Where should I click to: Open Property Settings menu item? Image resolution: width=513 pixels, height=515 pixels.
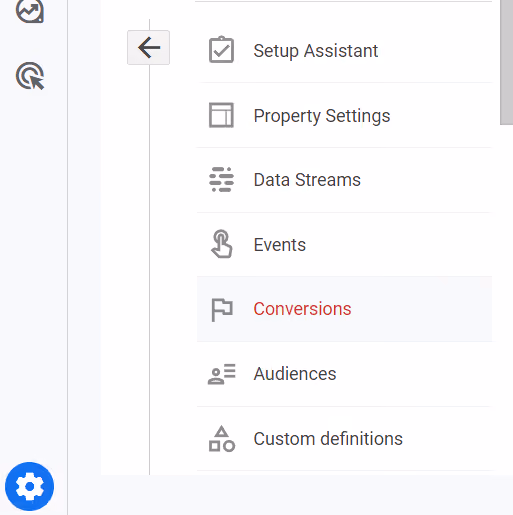pos(344,115)
